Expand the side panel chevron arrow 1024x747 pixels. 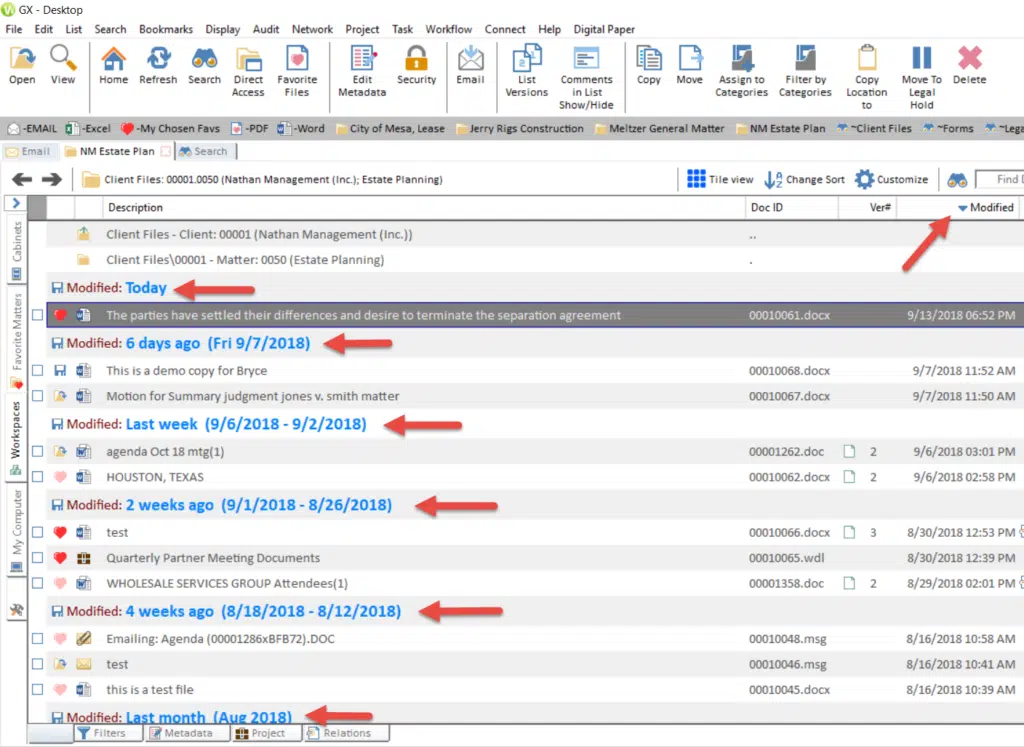pyautogui.click(x=16, y=203)
